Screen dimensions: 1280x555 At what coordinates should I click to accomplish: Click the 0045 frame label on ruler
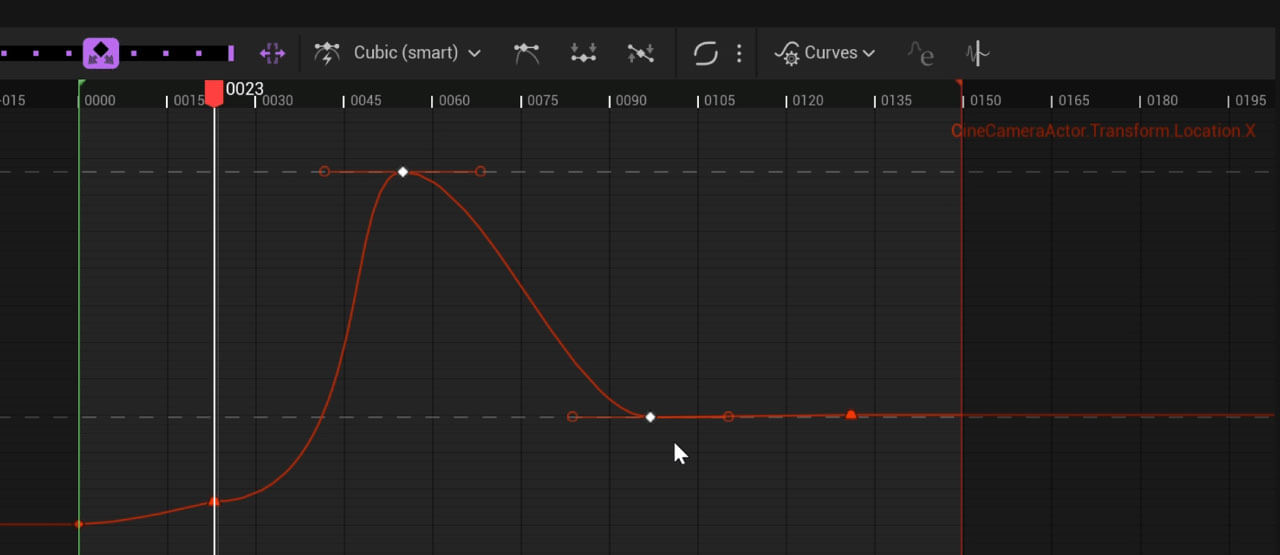tap(366, 101)
